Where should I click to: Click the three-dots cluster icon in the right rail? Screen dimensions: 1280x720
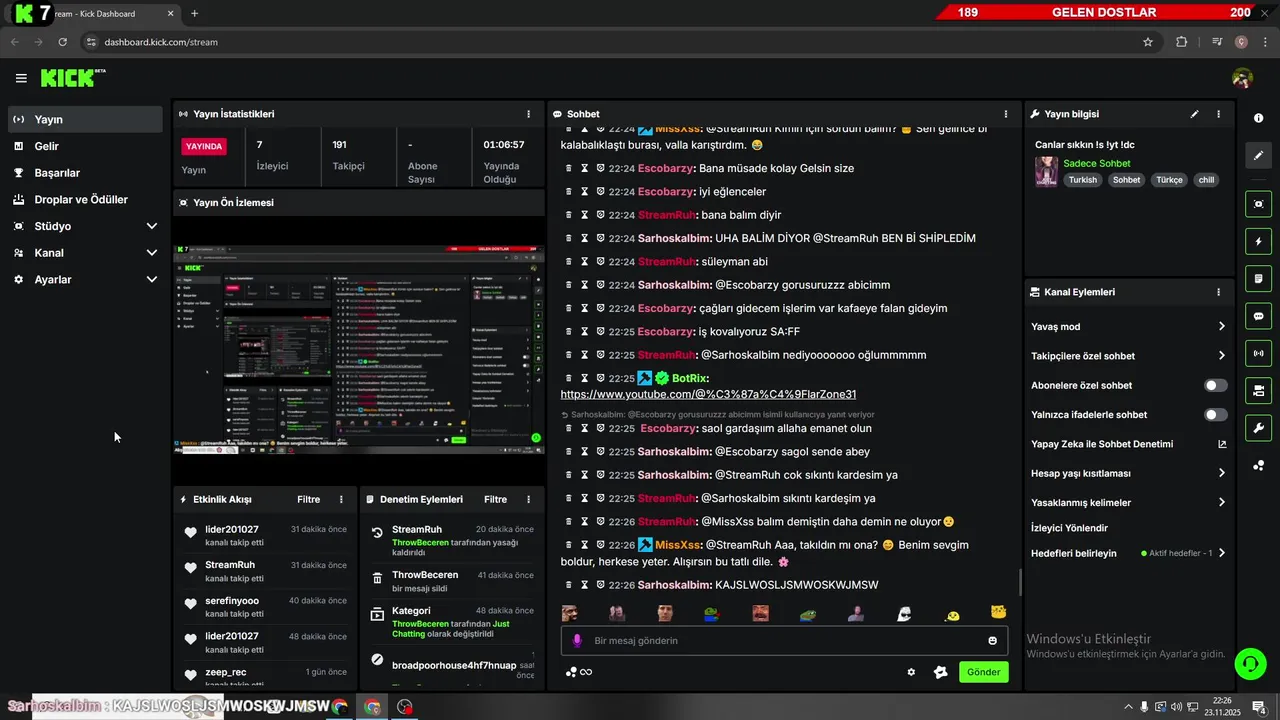[1258, 466]
